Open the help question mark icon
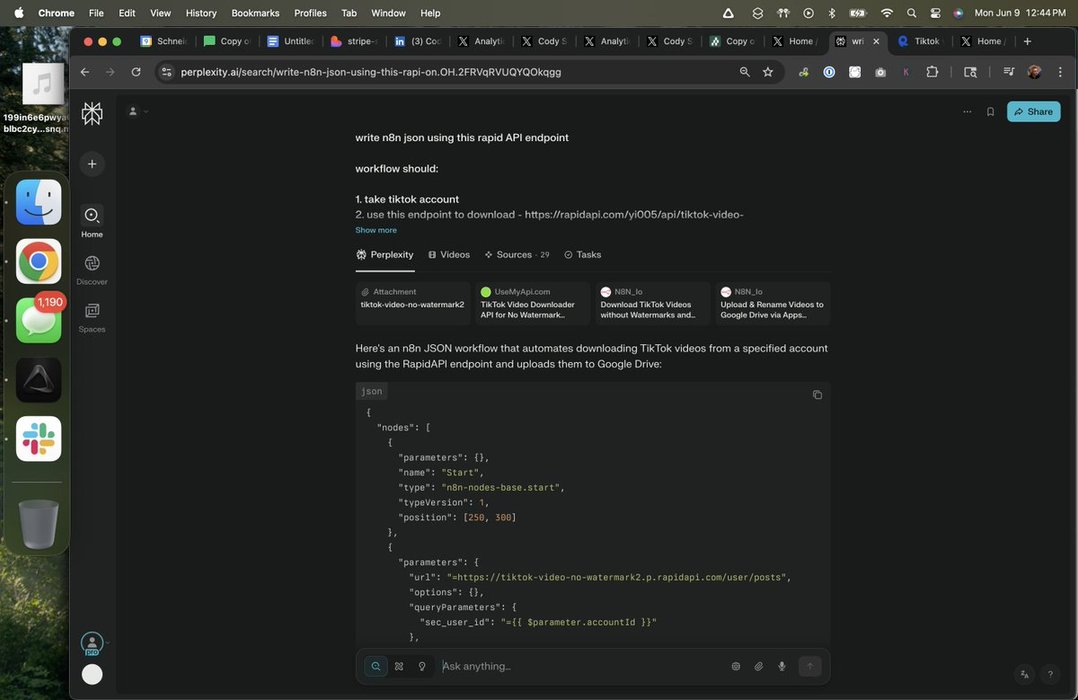This screenshot has height=700, width=1078. click(x=1050, y=674)
